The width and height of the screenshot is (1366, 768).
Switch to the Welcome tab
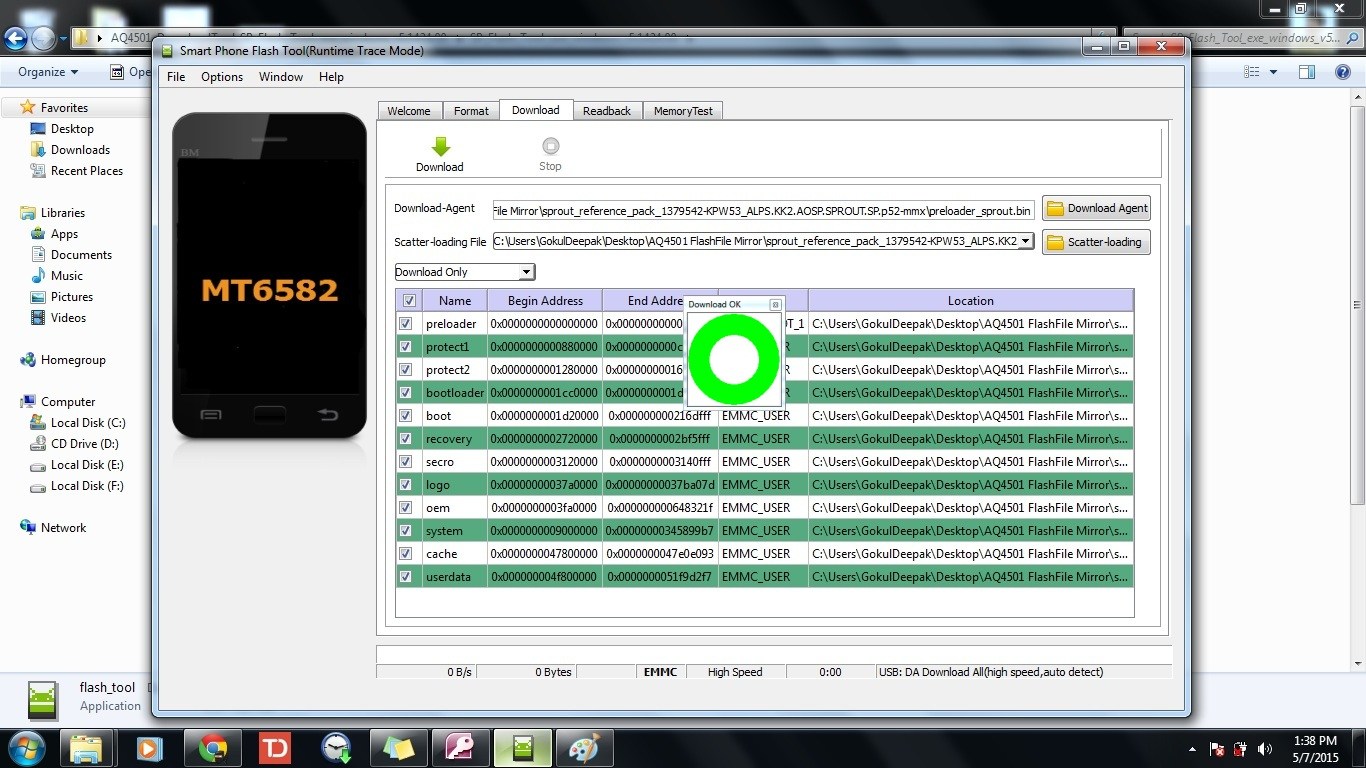point(409,111)
